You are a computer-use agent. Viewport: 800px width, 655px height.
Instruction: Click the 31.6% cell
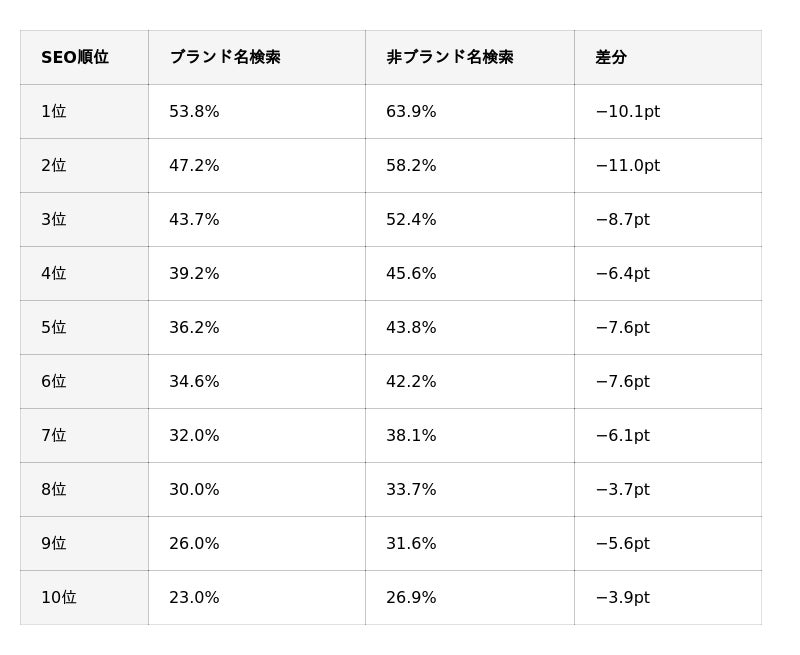tap(469, 543)
